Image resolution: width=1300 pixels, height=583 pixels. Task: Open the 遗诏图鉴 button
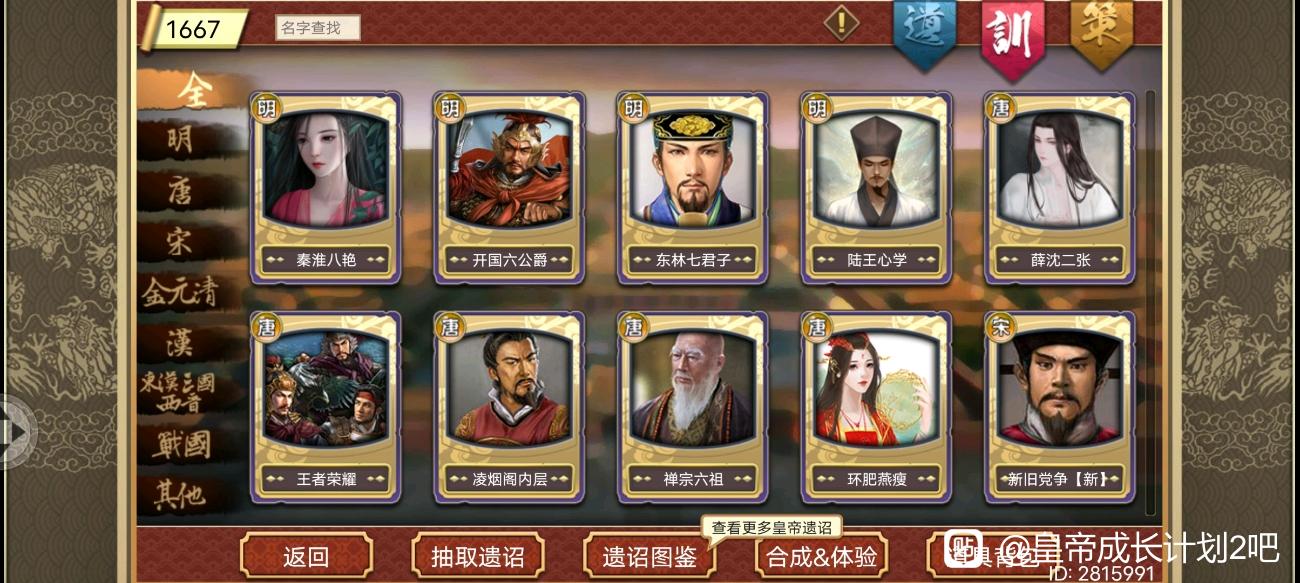point(649,556)
